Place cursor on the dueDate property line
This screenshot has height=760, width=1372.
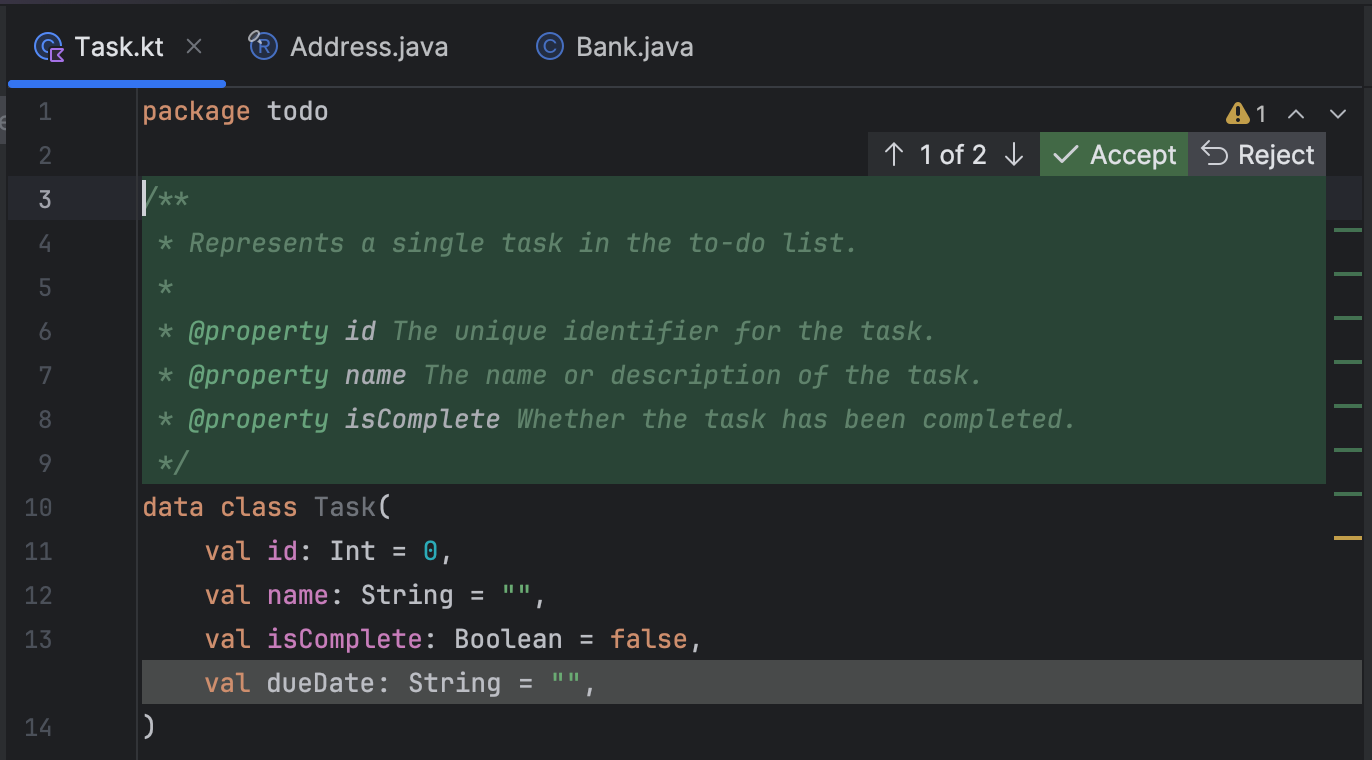pos(400,682)
